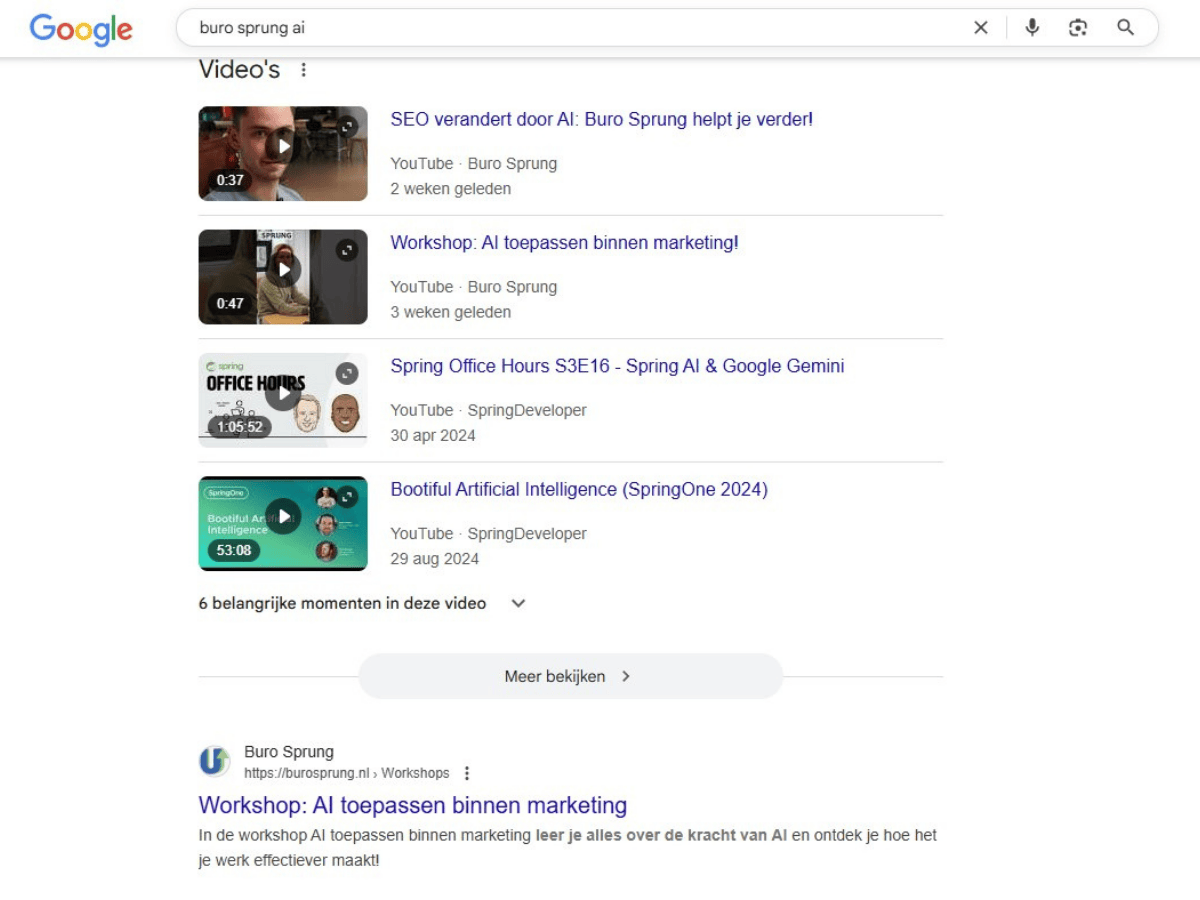1200x900 pixels.
Task: Click the magnifying glass search icon
Action: 1125,27
